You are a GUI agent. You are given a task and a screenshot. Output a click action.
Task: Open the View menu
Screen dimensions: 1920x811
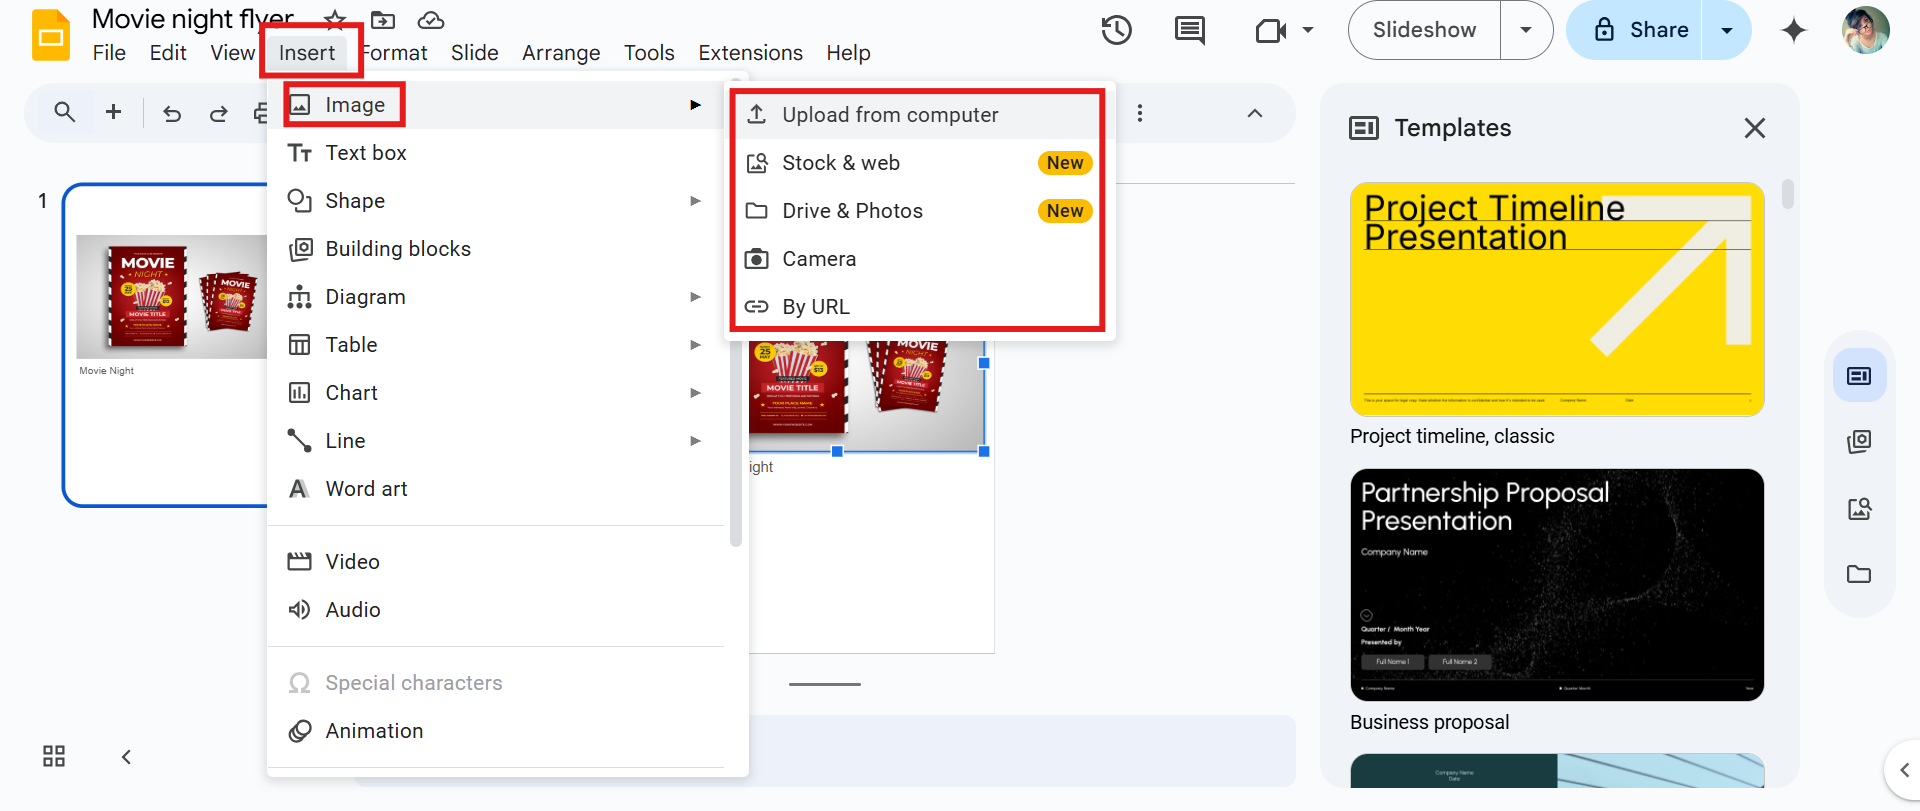point(232,53)
